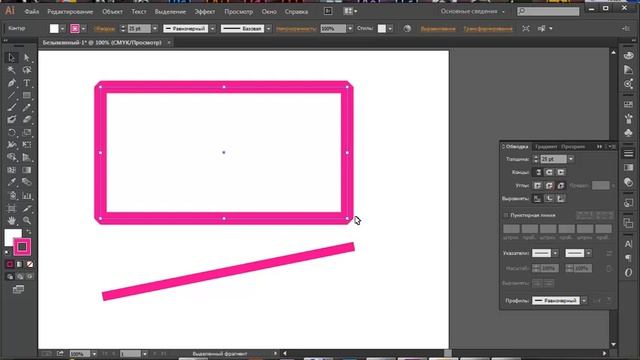
Task: Click the pink stroke swatch in toolbox
Action: point(22,247)
